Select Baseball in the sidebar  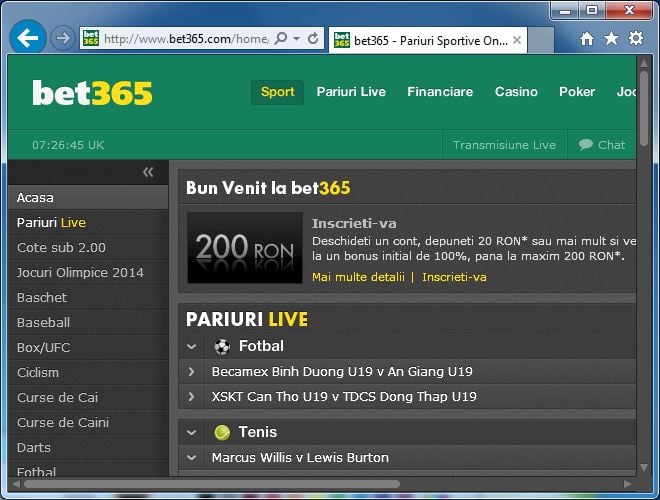(x=88, y=323)
